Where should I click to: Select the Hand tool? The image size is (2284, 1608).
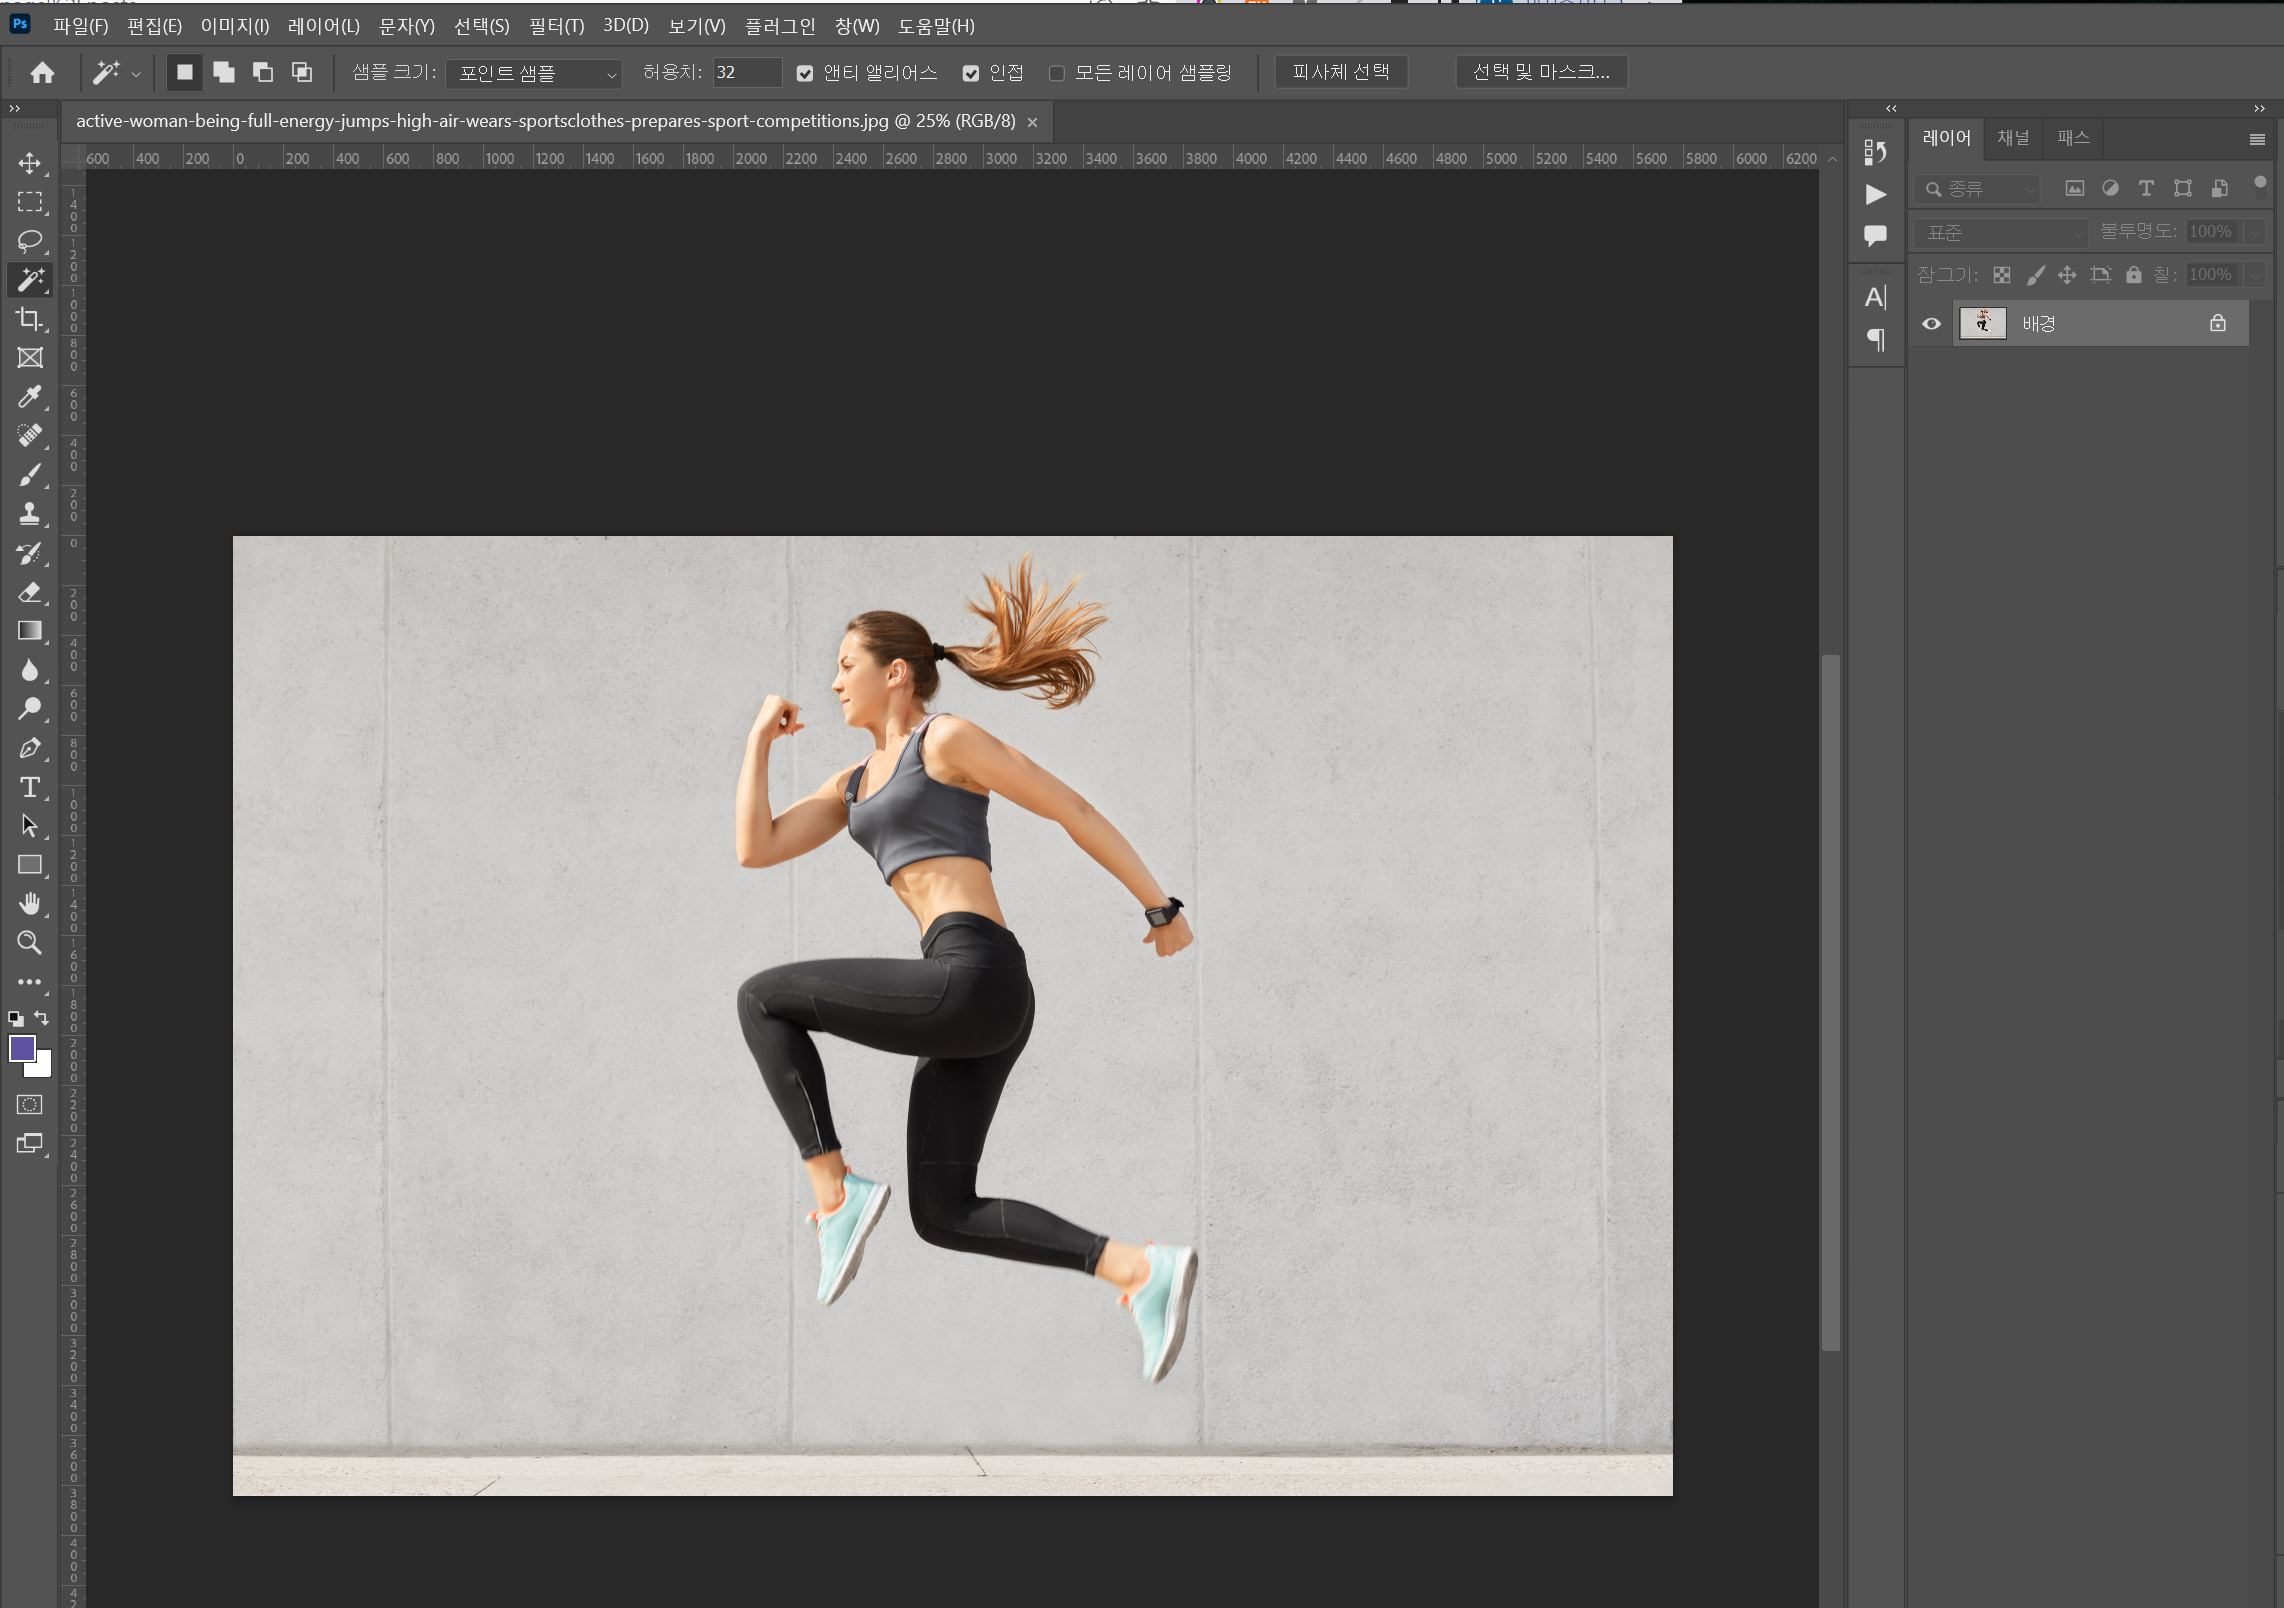pyautogui.click(x=29, y=904)
